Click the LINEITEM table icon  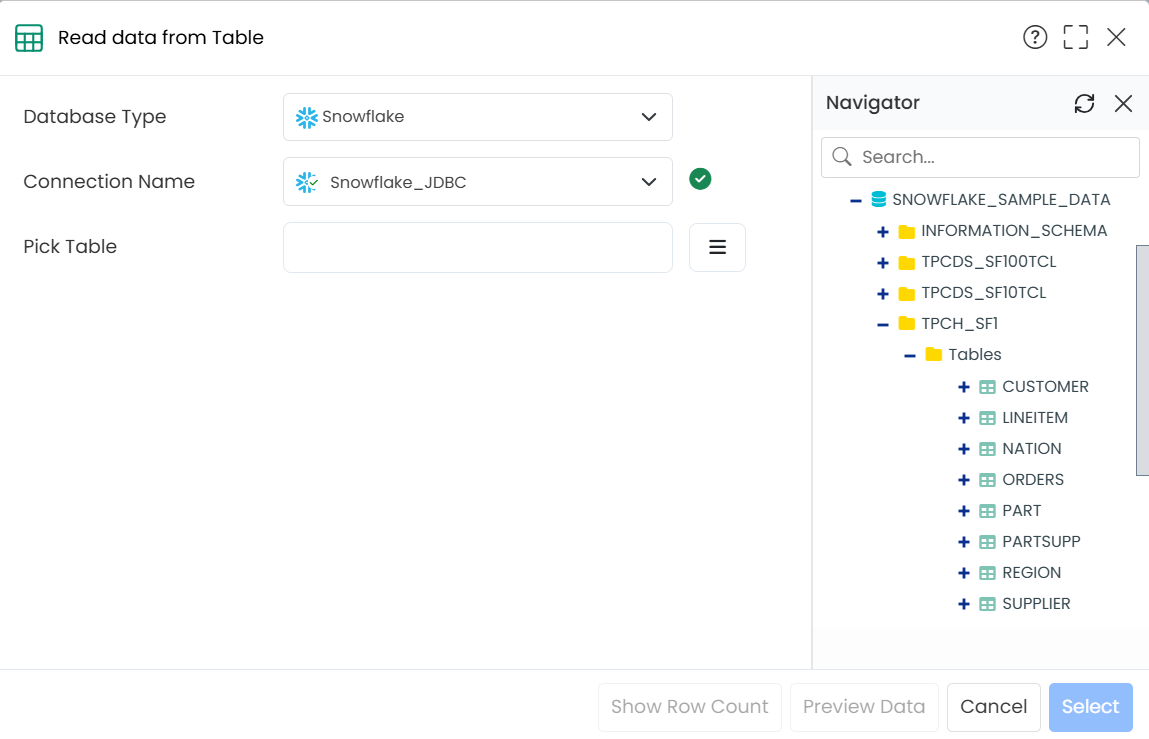(987, 418)
